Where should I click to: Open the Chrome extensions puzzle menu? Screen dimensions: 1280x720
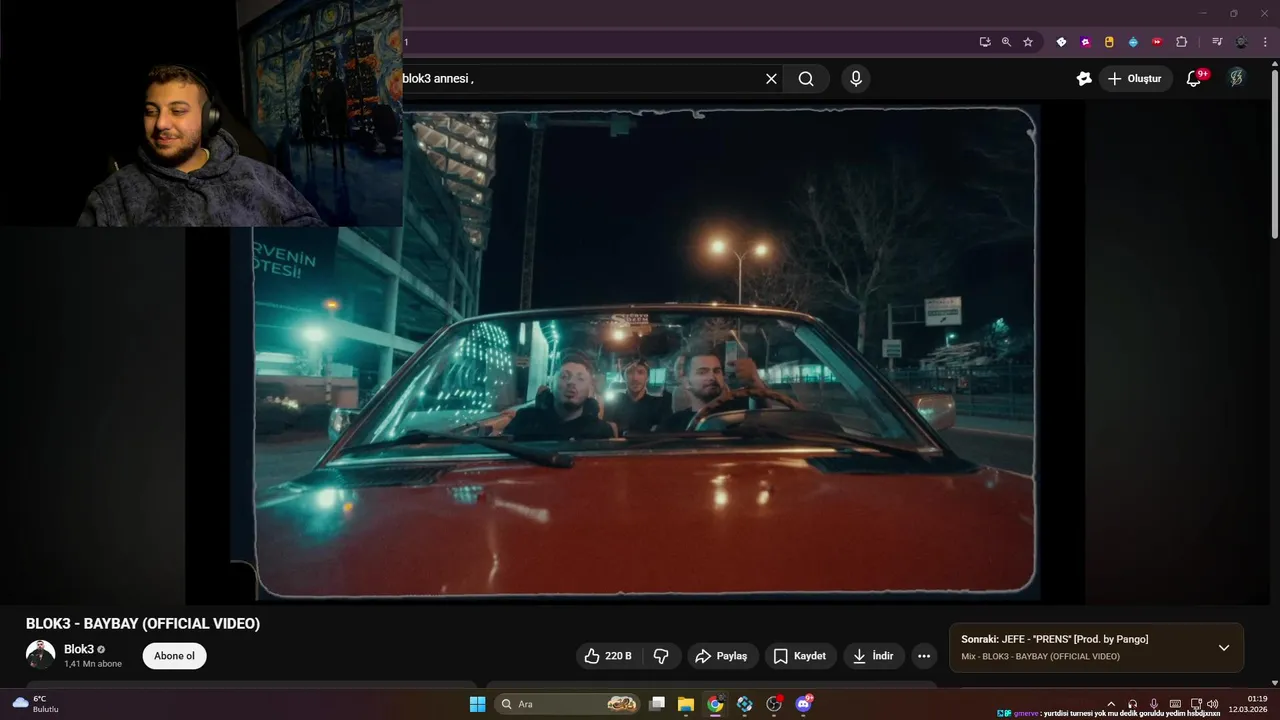click(1181, 42)
